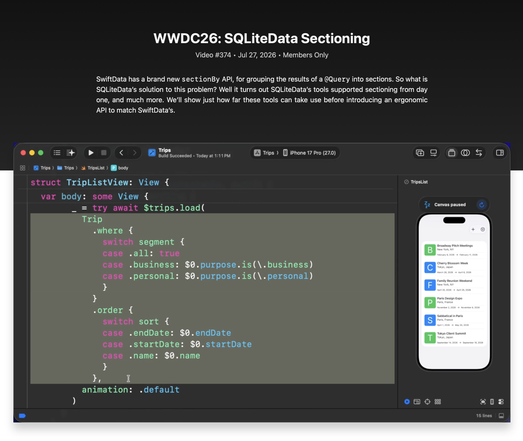Image resolution: width=523 pixels, height=441 pixels.
Task: Open the Trips scheme selector
Action: point(266,153)
